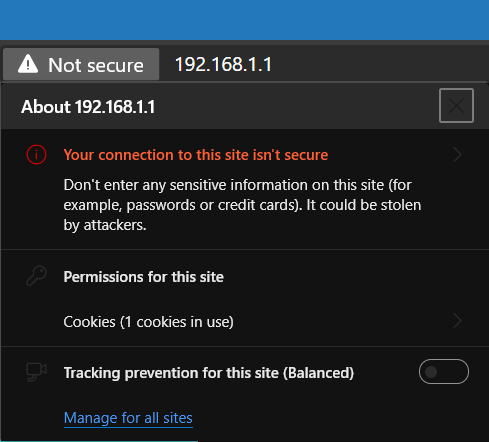This screenshot has width=489, height=442.
Task: Open Cookies (1 cookies in use)
Action: pos(243,322)
